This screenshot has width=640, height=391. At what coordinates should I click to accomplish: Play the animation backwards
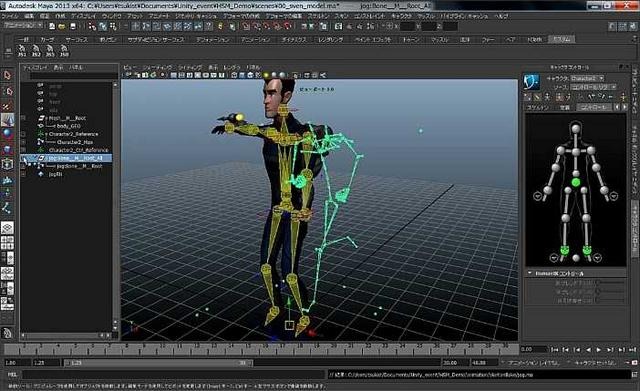point(588,350)
